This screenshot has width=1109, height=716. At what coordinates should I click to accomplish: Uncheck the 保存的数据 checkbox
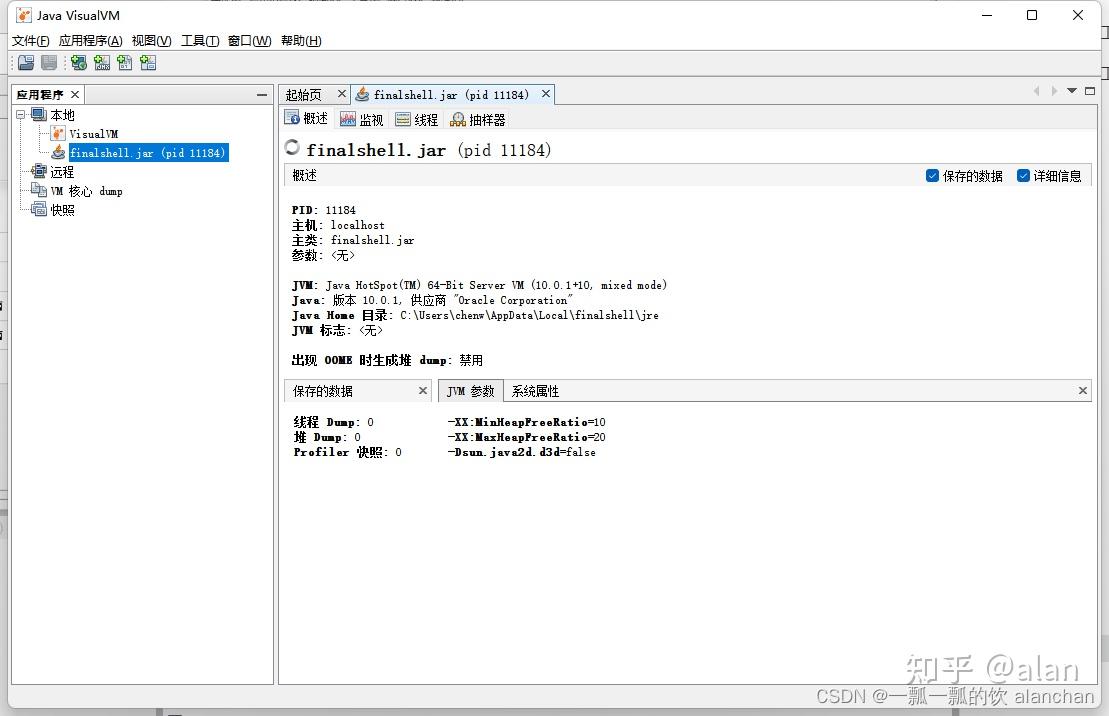(x=932, y=175)
